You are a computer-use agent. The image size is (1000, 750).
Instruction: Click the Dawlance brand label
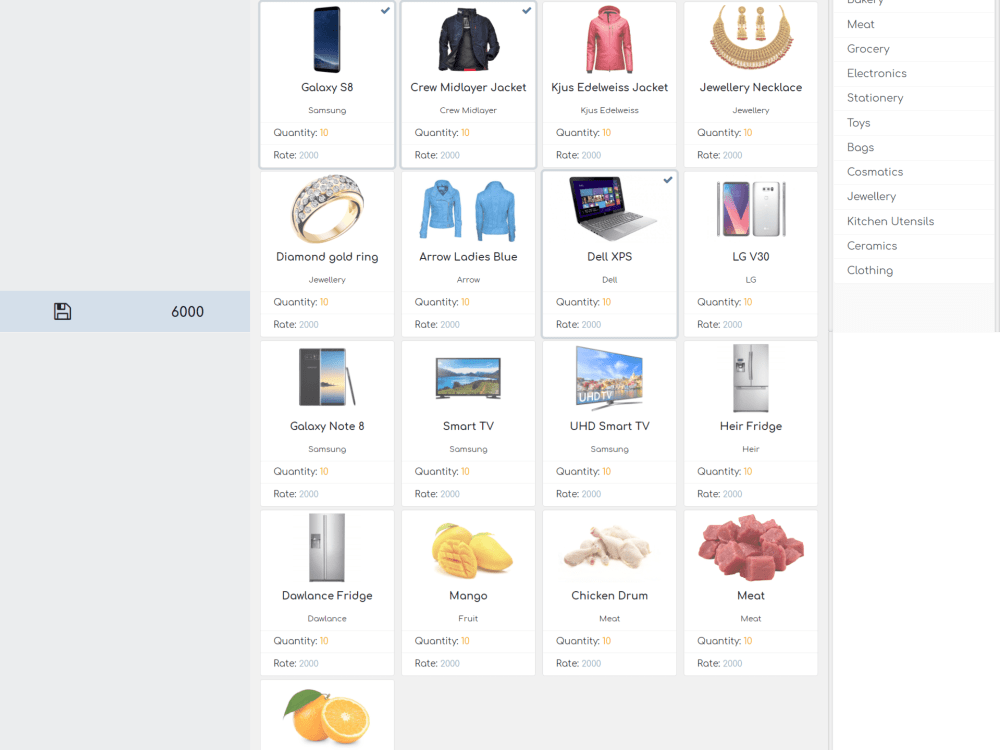pyautogui.click(x=327, y=619)
